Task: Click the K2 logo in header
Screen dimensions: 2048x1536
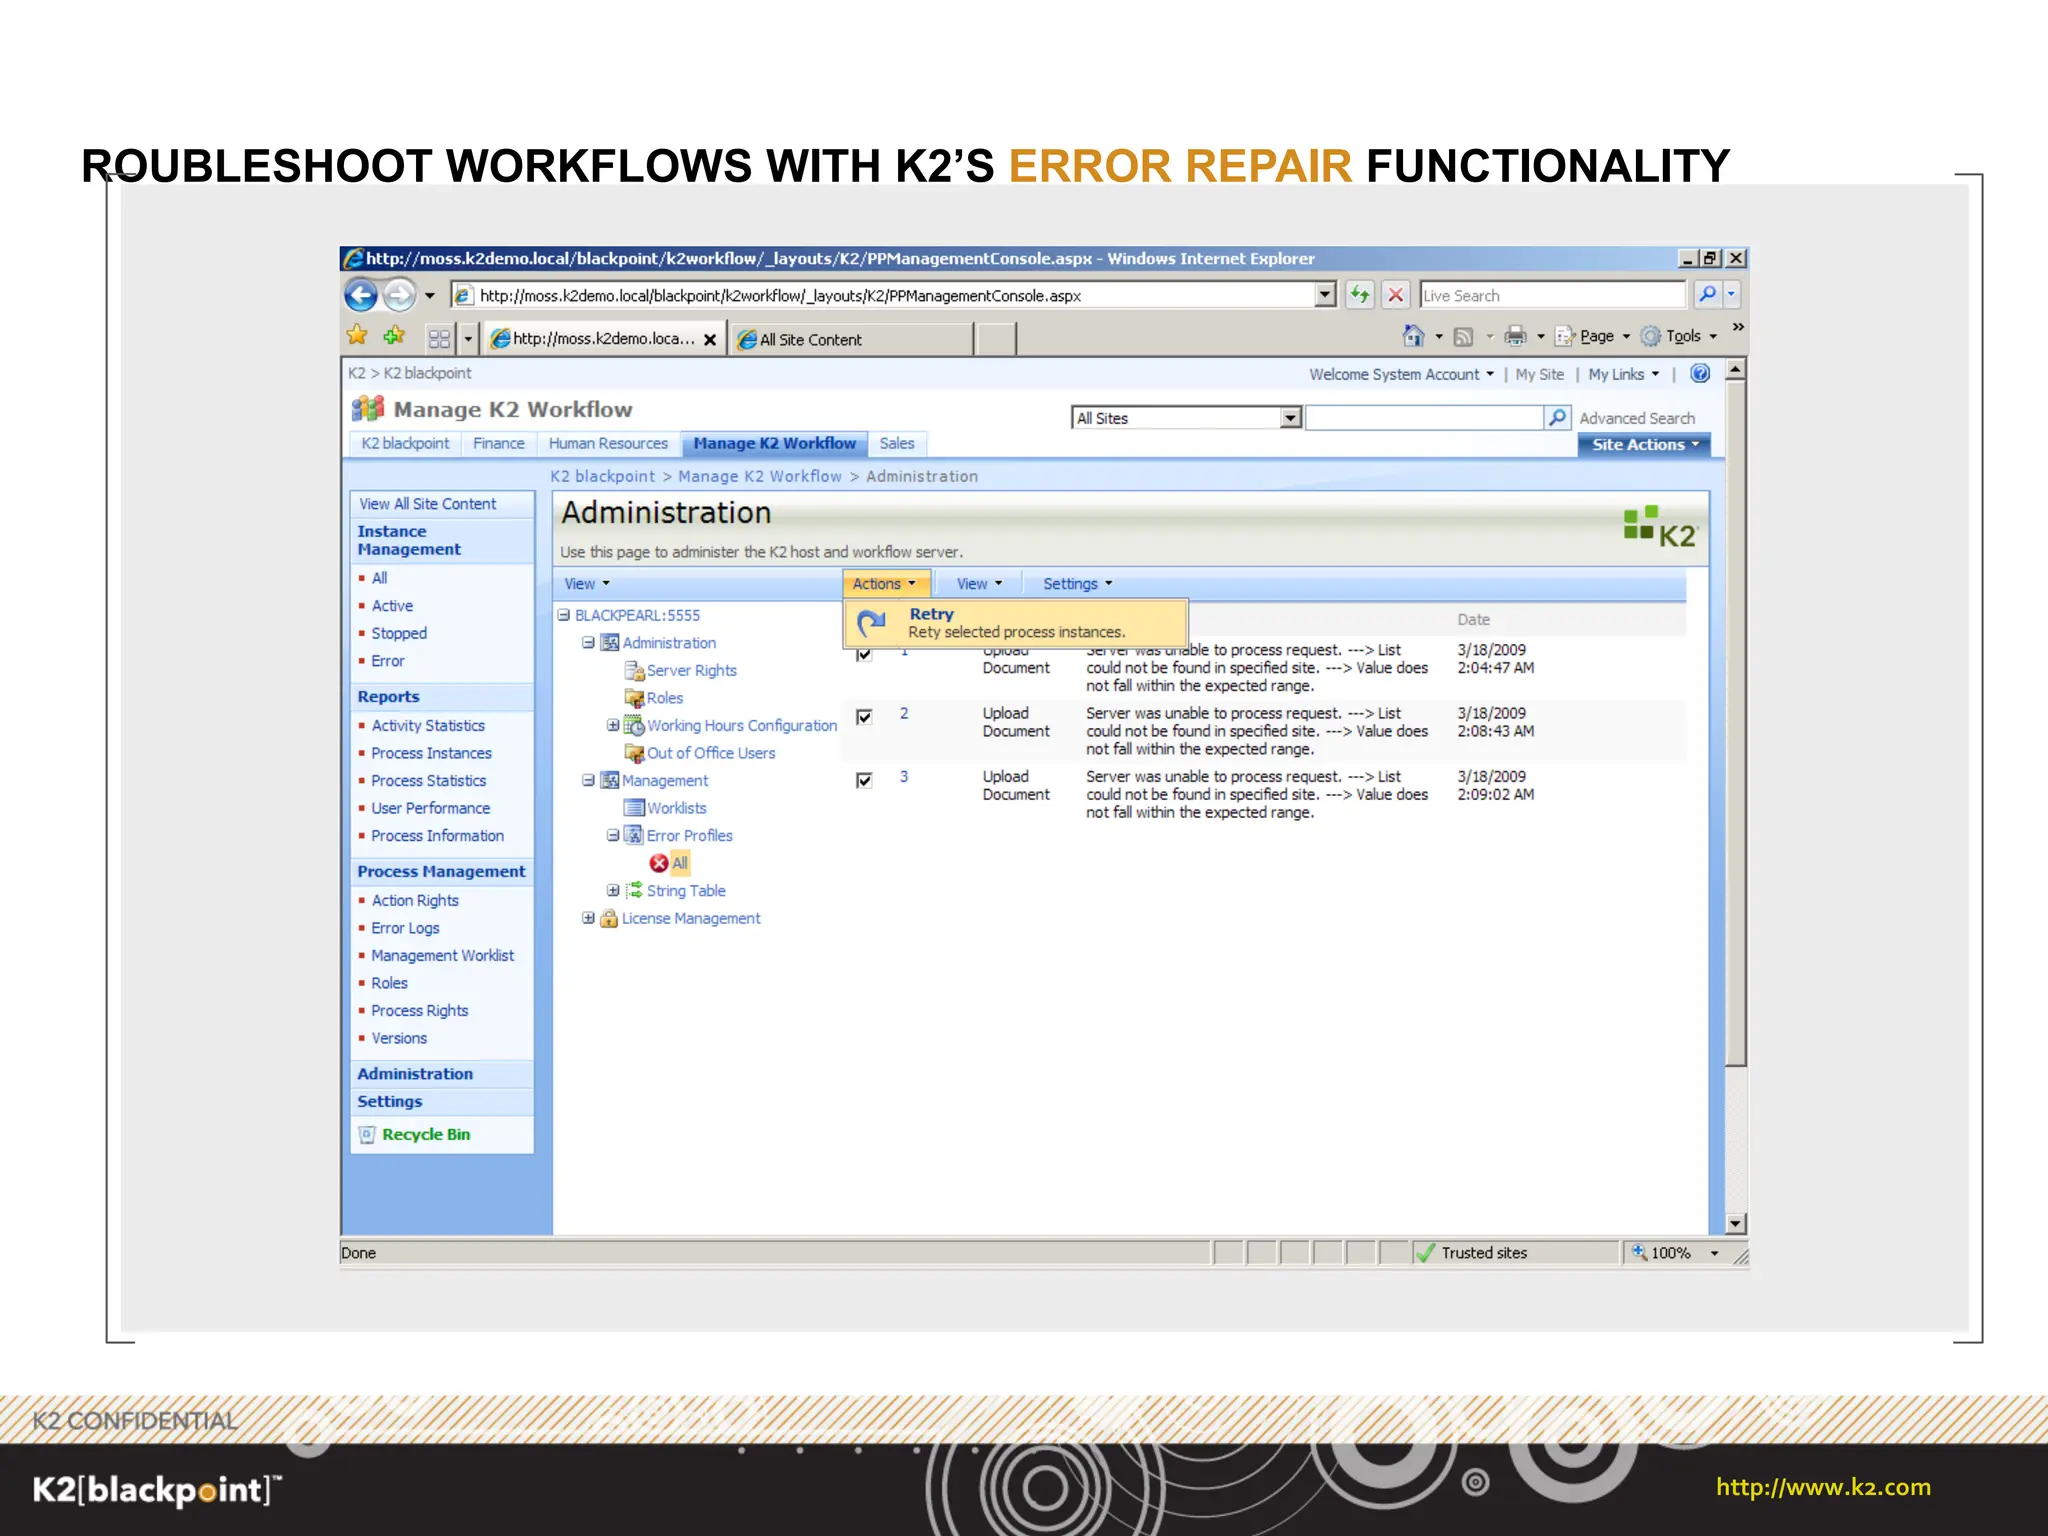Action: click(x=1660, y=527)
